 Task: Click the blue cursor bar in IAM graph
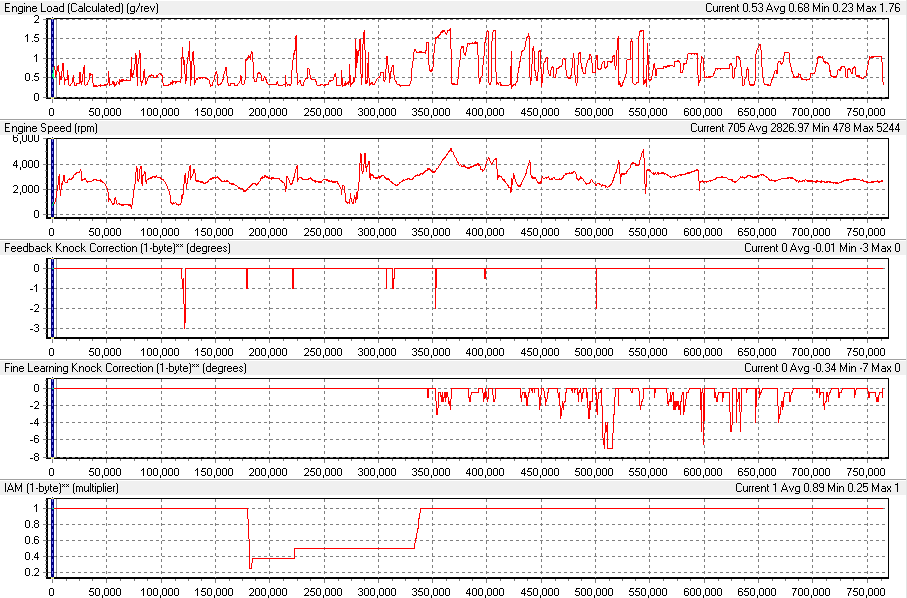[51, 538]
